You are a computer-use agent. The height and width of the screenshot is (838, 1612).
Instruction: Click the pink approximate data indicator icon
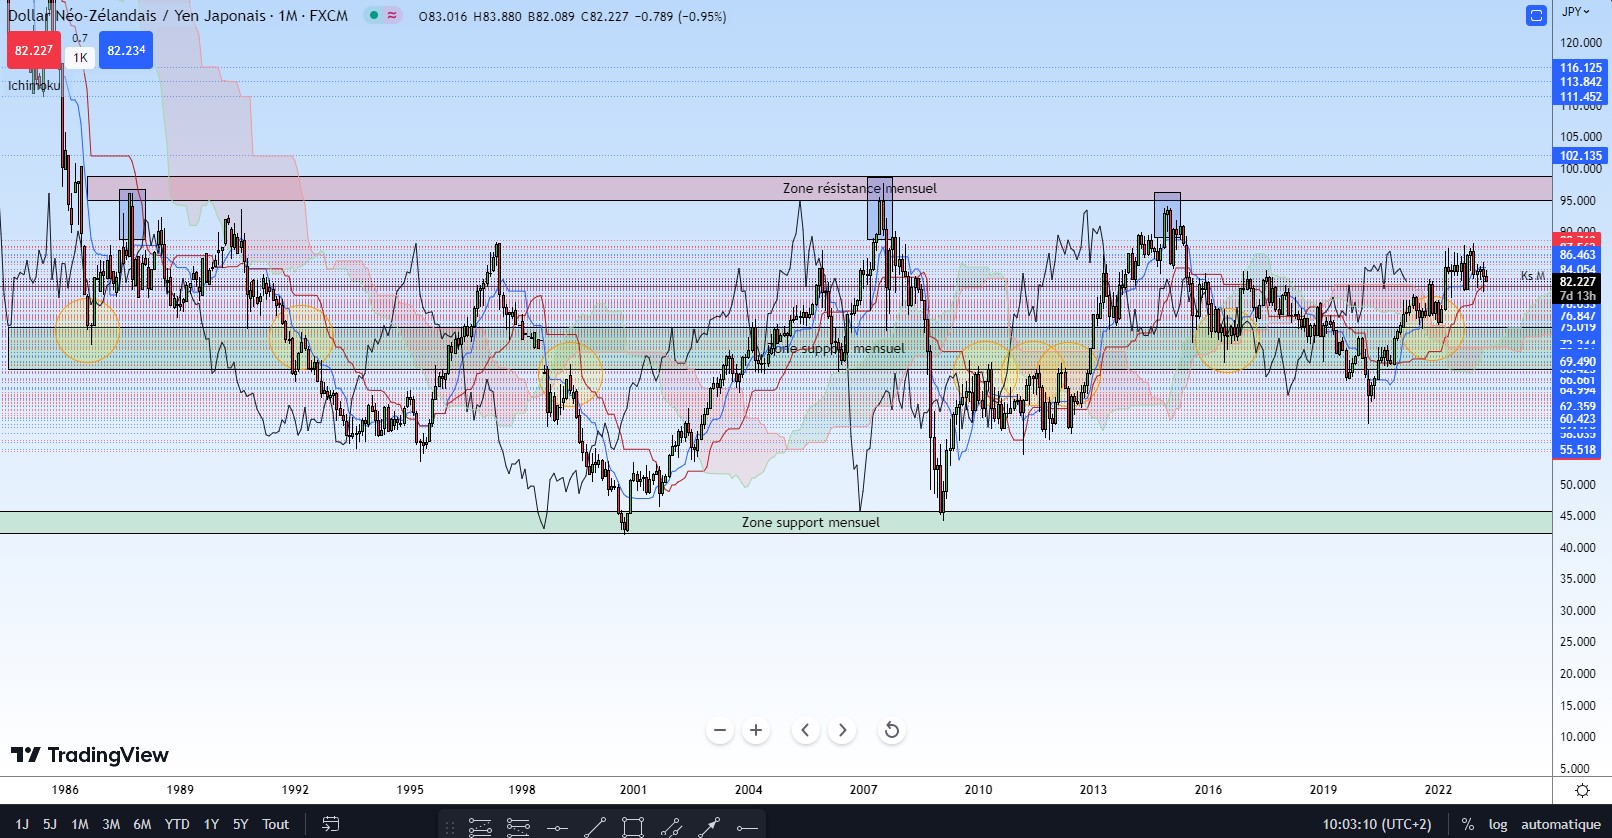tap(391, 16)
